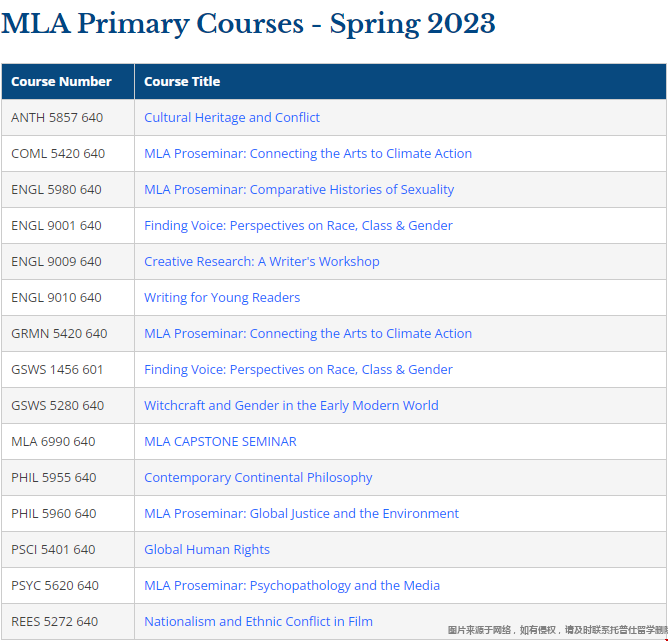
Task: Click the MLA Primary Courses - Spring 2023 heading
Action: (248, 23)
